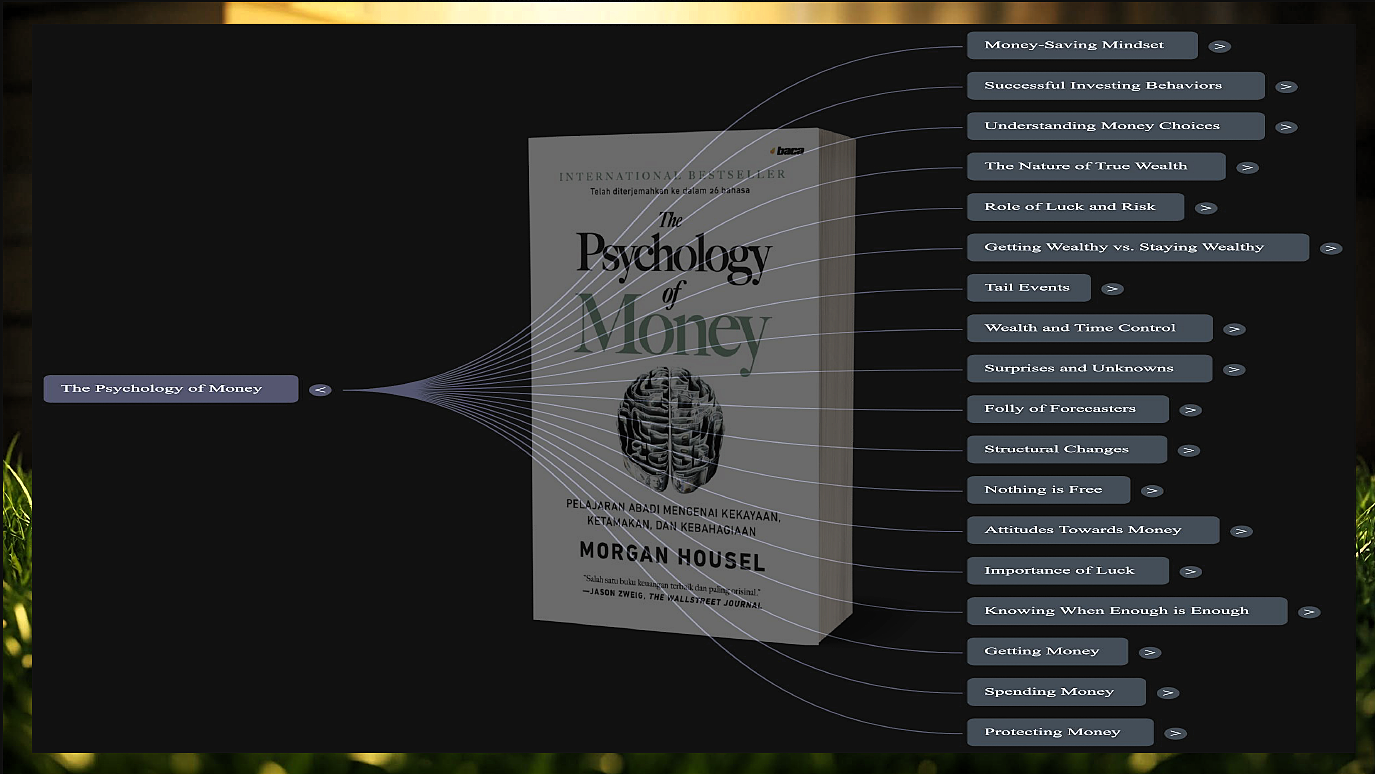Expand the Understanding Money Choices node
Screen dimensions: 1375x774
click(x=1287, y=127)
